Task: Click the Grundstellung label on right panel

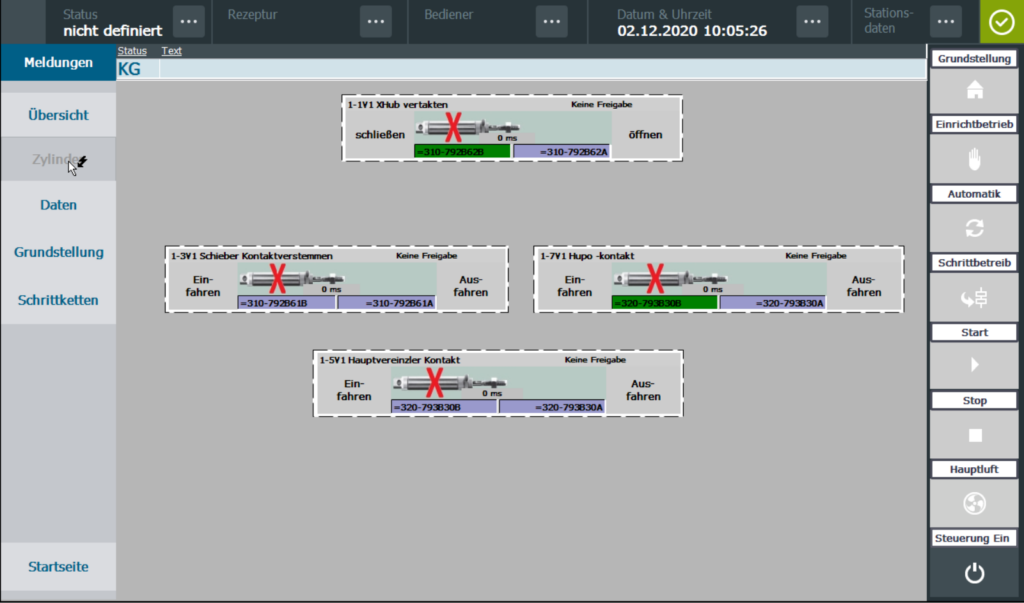Action: coord(974,59)
